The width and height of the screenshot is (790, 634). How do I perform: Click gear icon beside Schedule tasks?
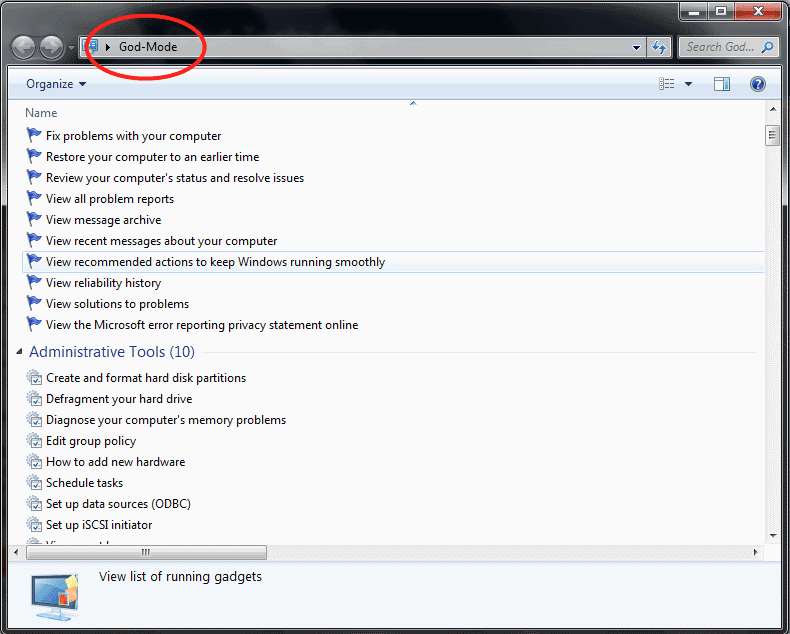34,483
